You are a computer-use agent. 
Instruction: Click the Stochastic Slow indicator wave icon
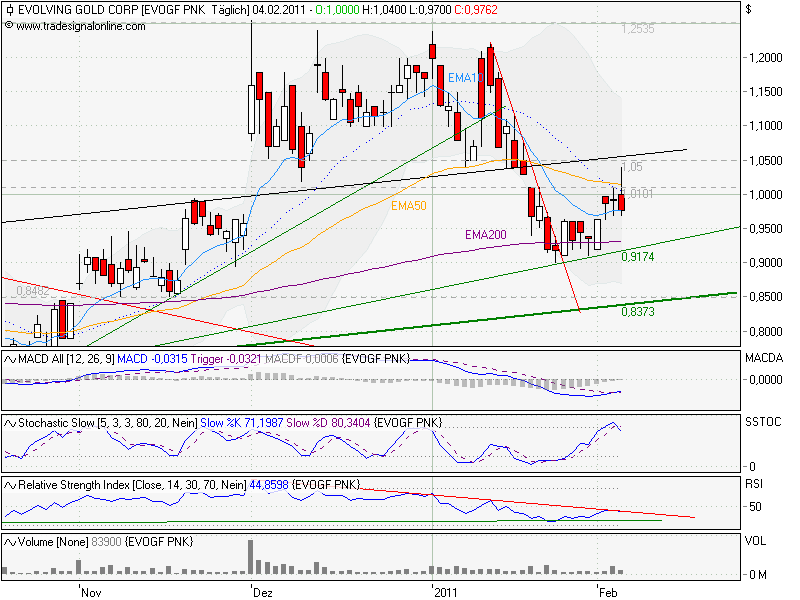(10, 422)
